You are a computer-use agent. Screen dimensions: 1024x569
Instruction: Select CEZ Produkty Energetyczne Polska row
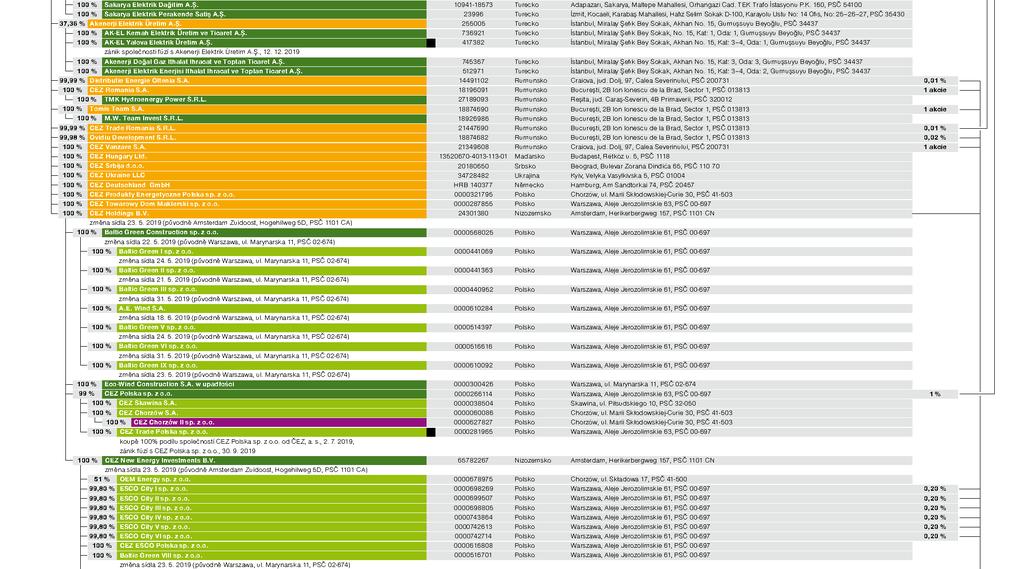[257, 194]
